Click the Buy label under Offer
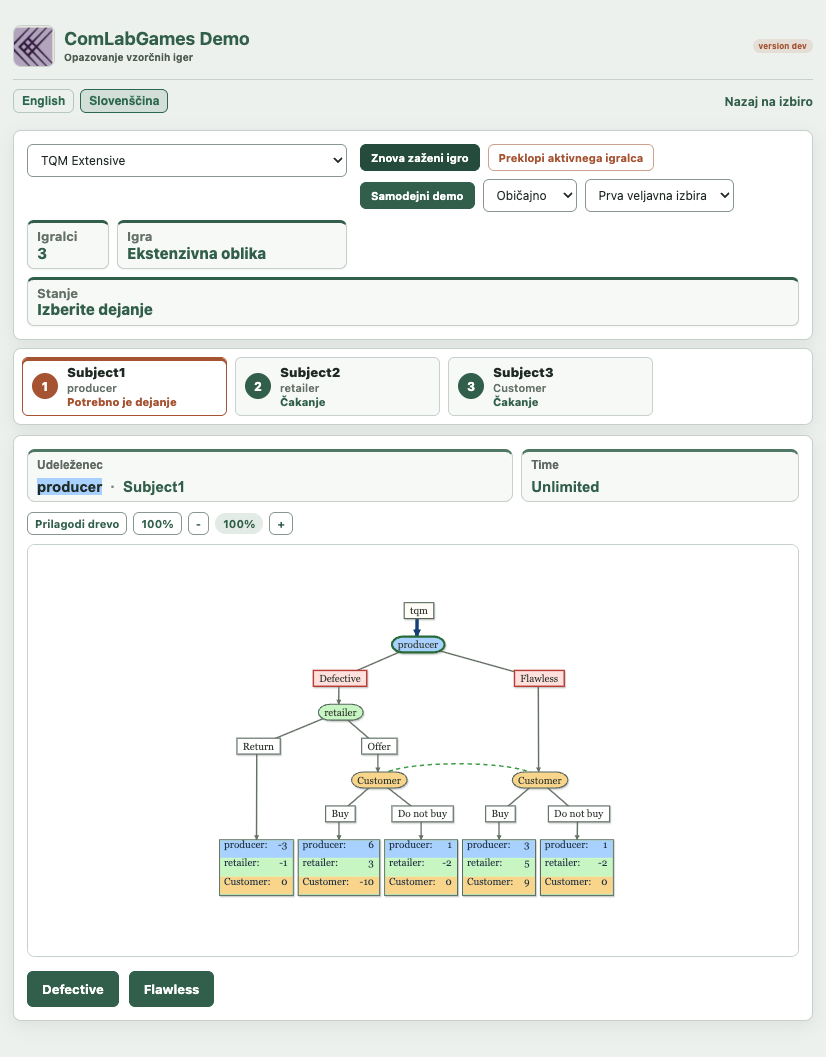The image size is (826, 1057). click(341, 814)
